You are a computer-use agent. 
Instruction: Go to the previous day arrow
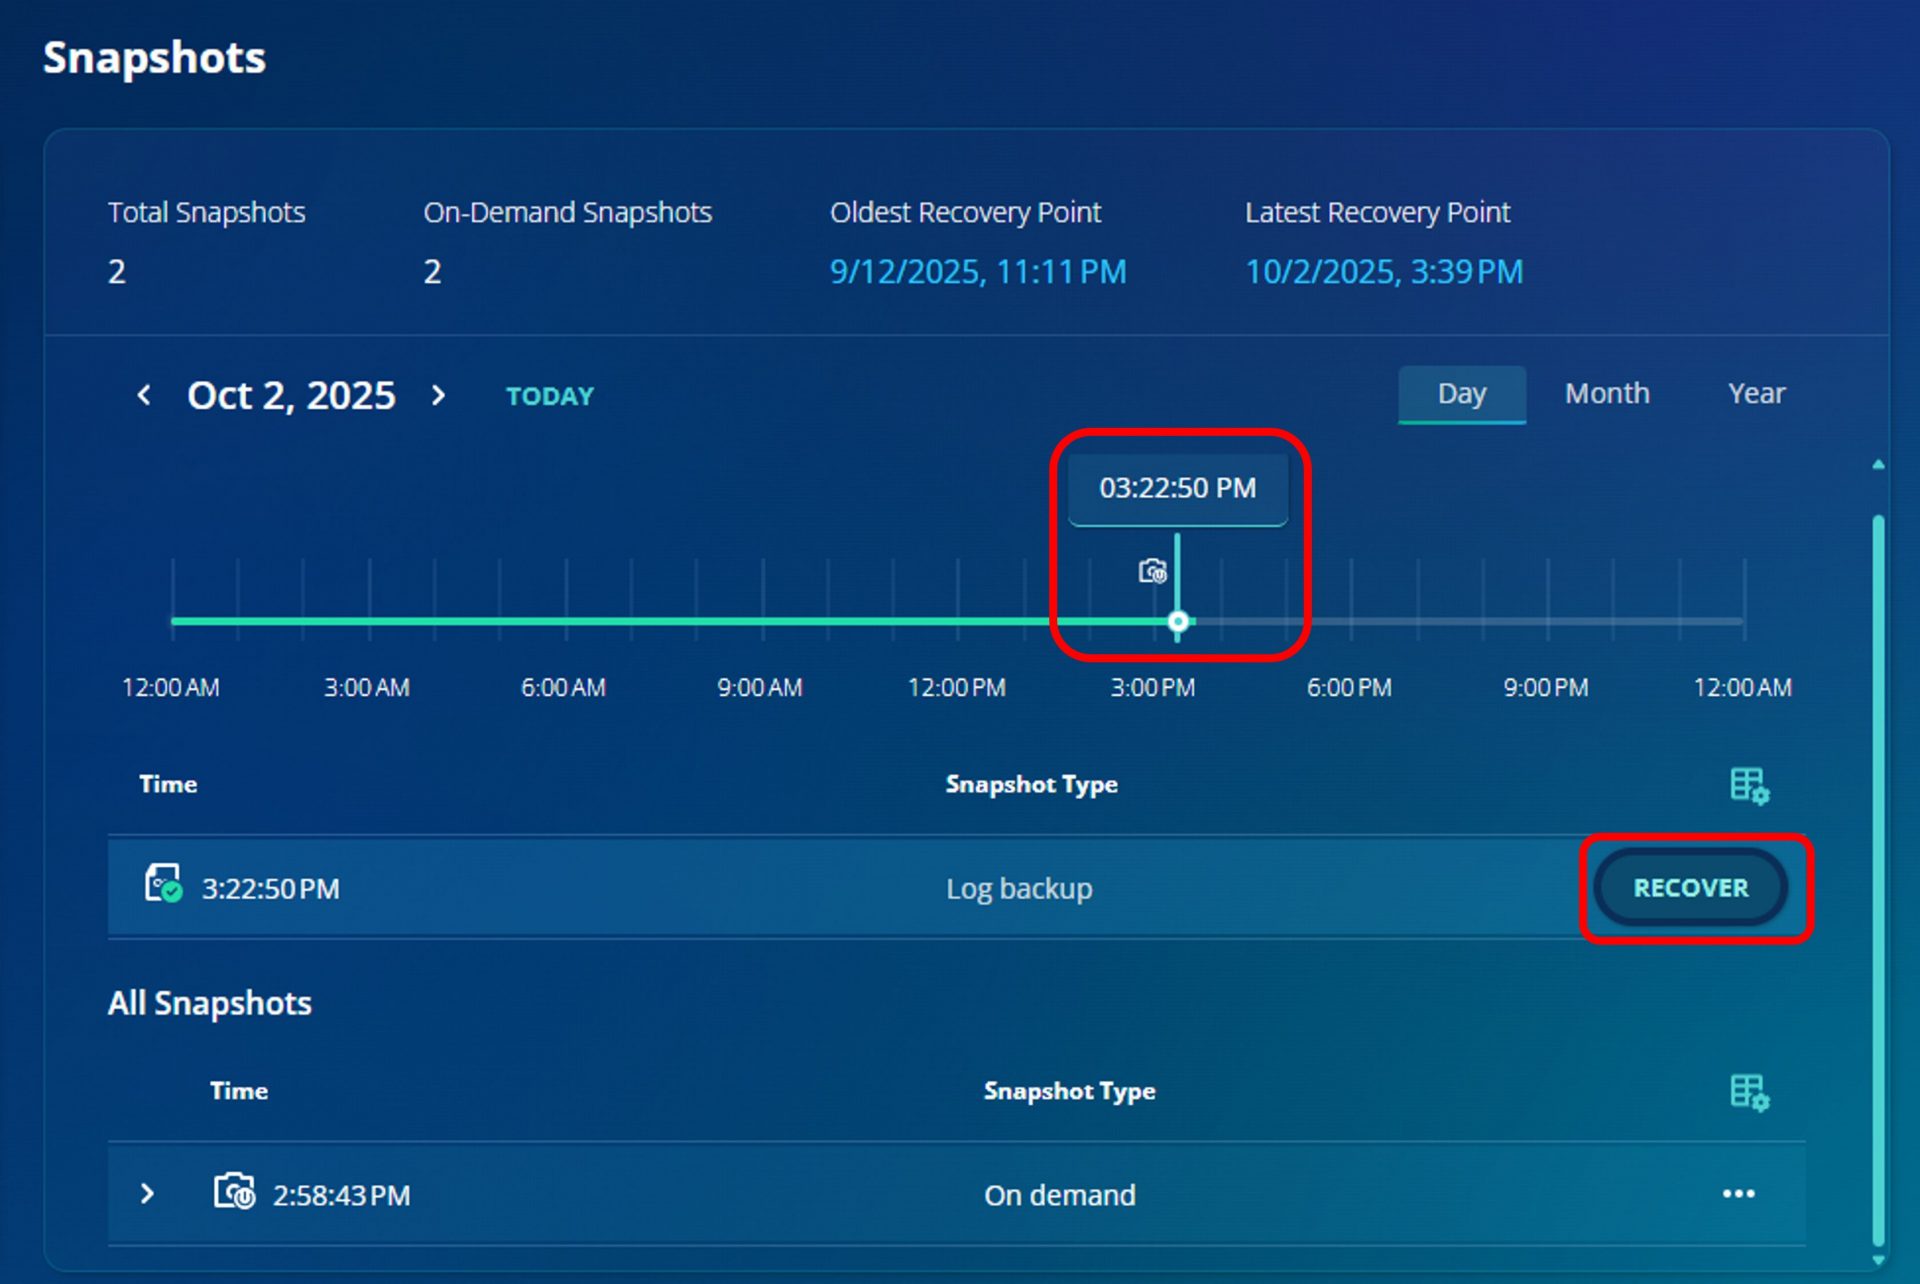coord(144,395)
